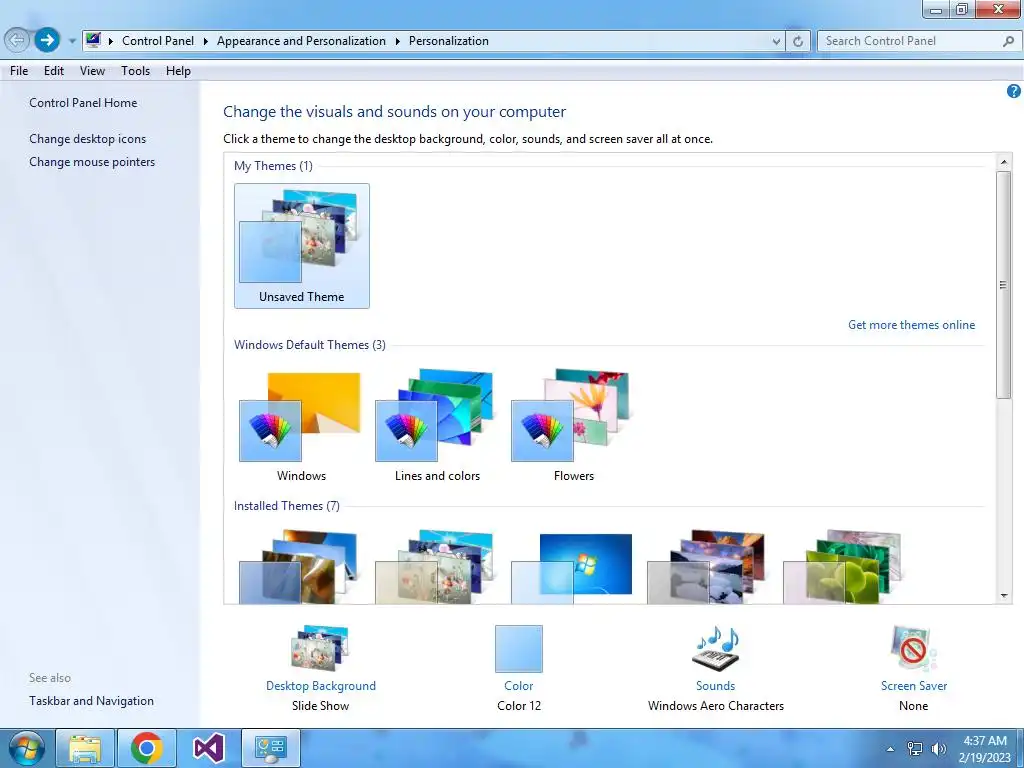Open the clock showing 4:37 AM

pyautogui.click(x=985, y=749)
